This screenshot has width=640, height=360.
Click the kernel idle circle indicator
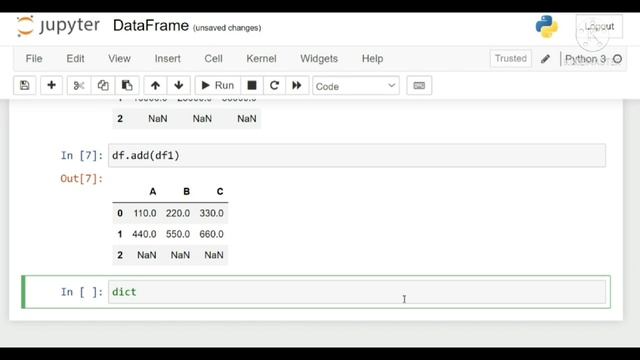point(617,59)
